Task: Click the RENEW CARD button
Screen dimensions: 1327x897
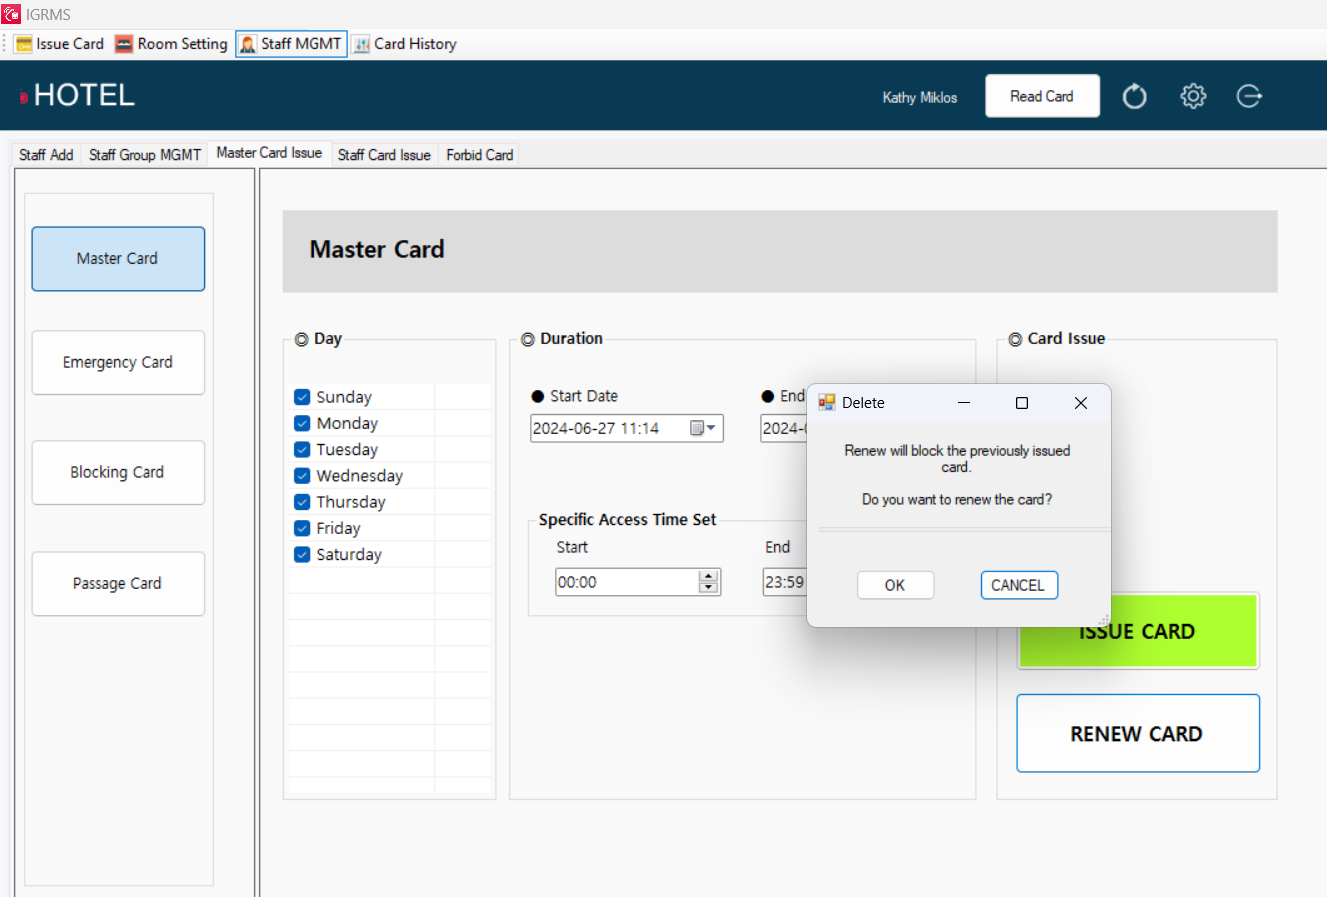Action: pos(1137,733)
